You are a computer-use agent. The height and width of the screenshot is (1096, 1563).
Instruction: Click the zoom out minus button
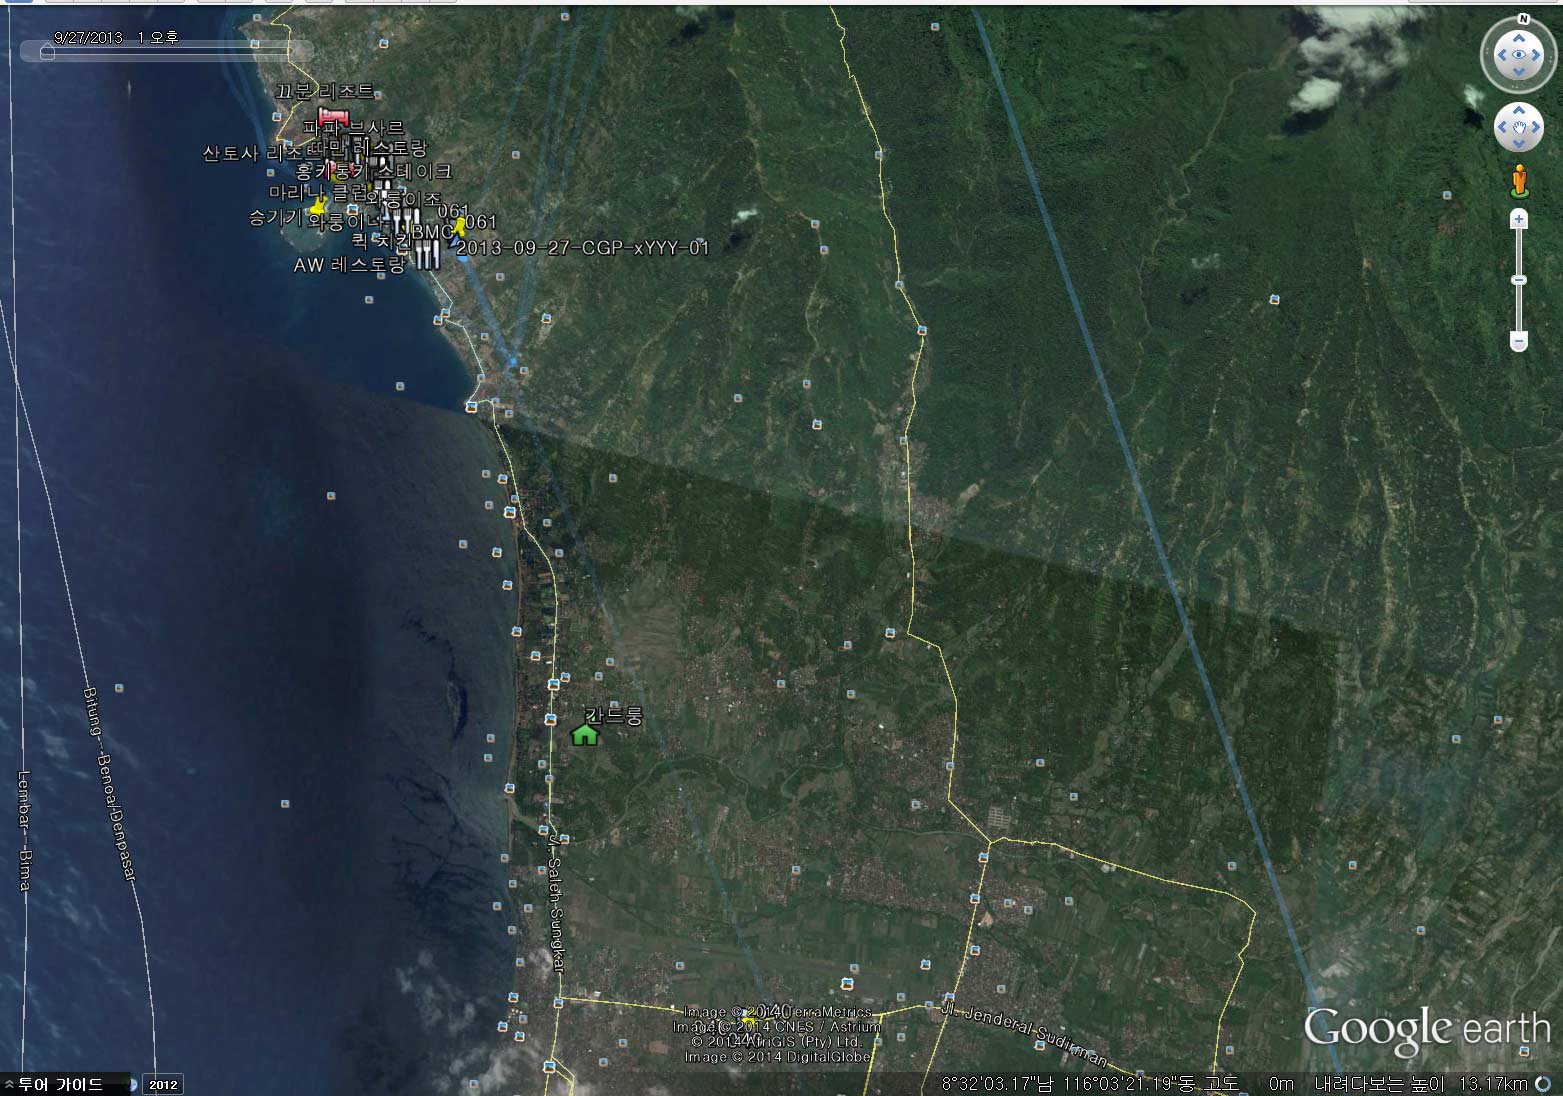point(1519,342)
